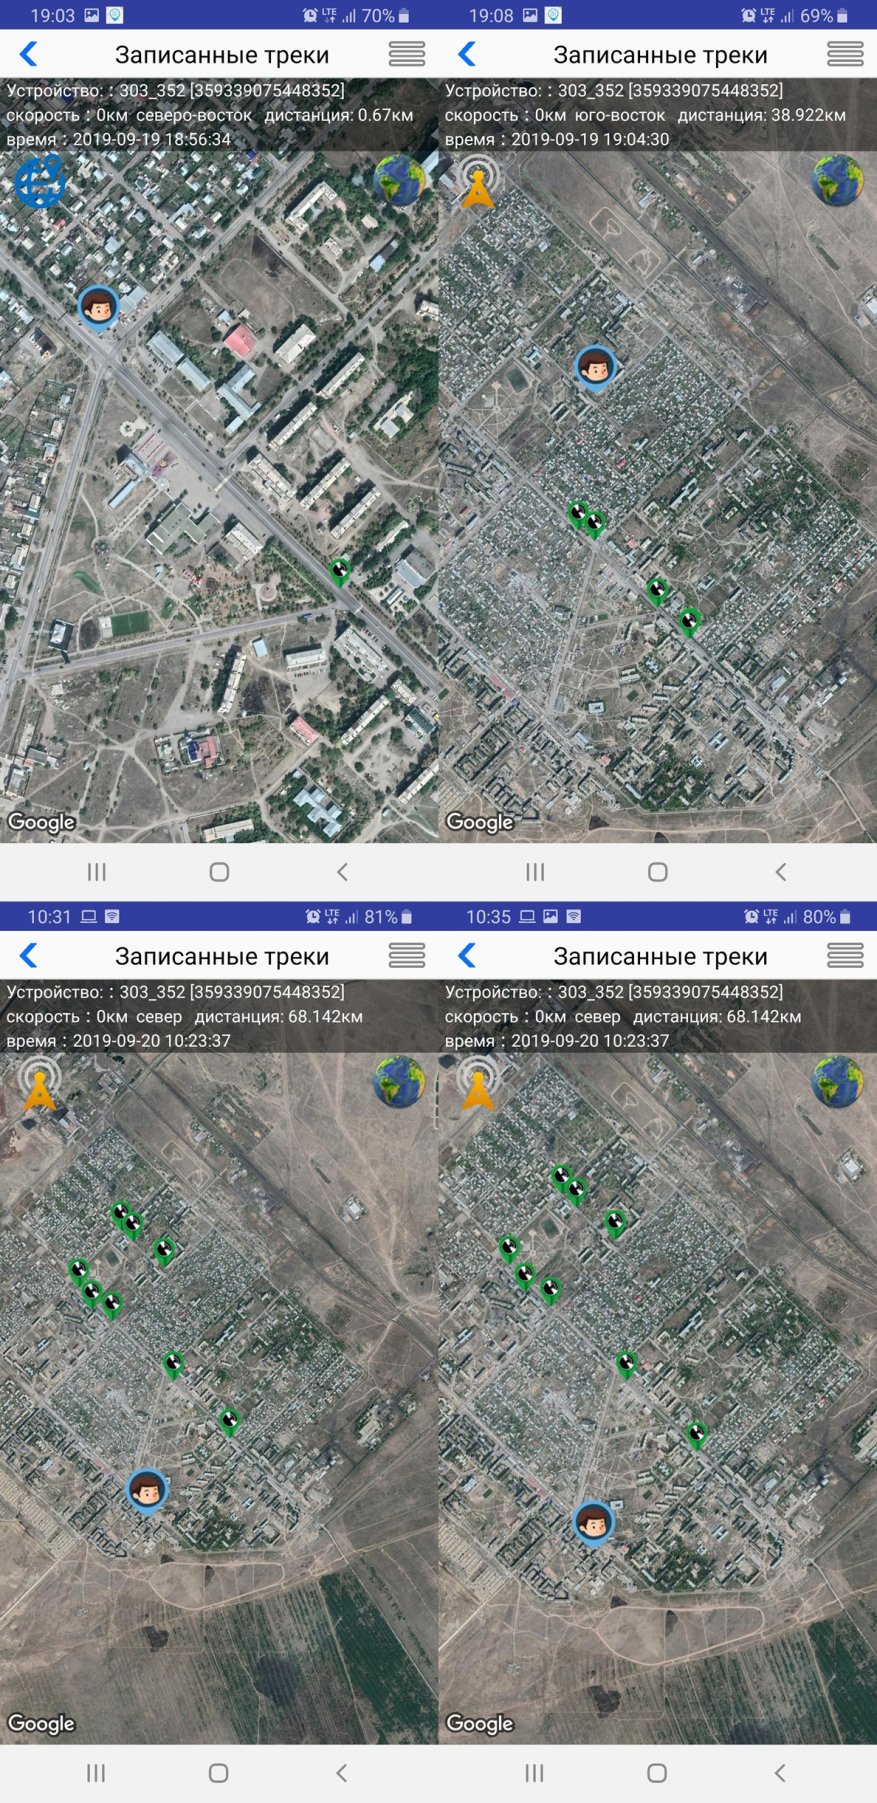Tap the boy avatar marker in the 10:31 map
Screen dimensions: 877x1803
[x=147, y=1491]
